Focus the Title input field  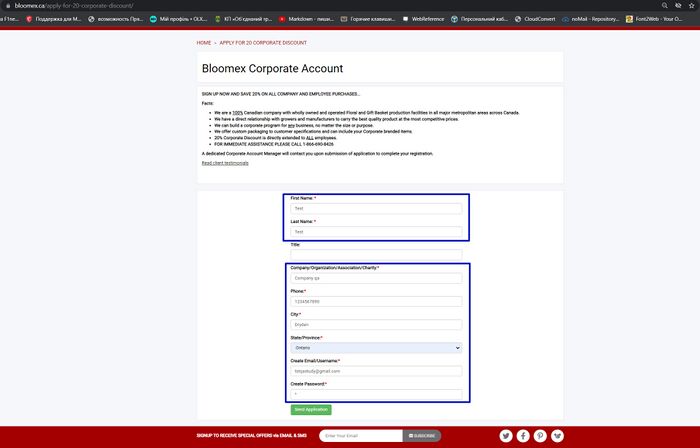376,255
